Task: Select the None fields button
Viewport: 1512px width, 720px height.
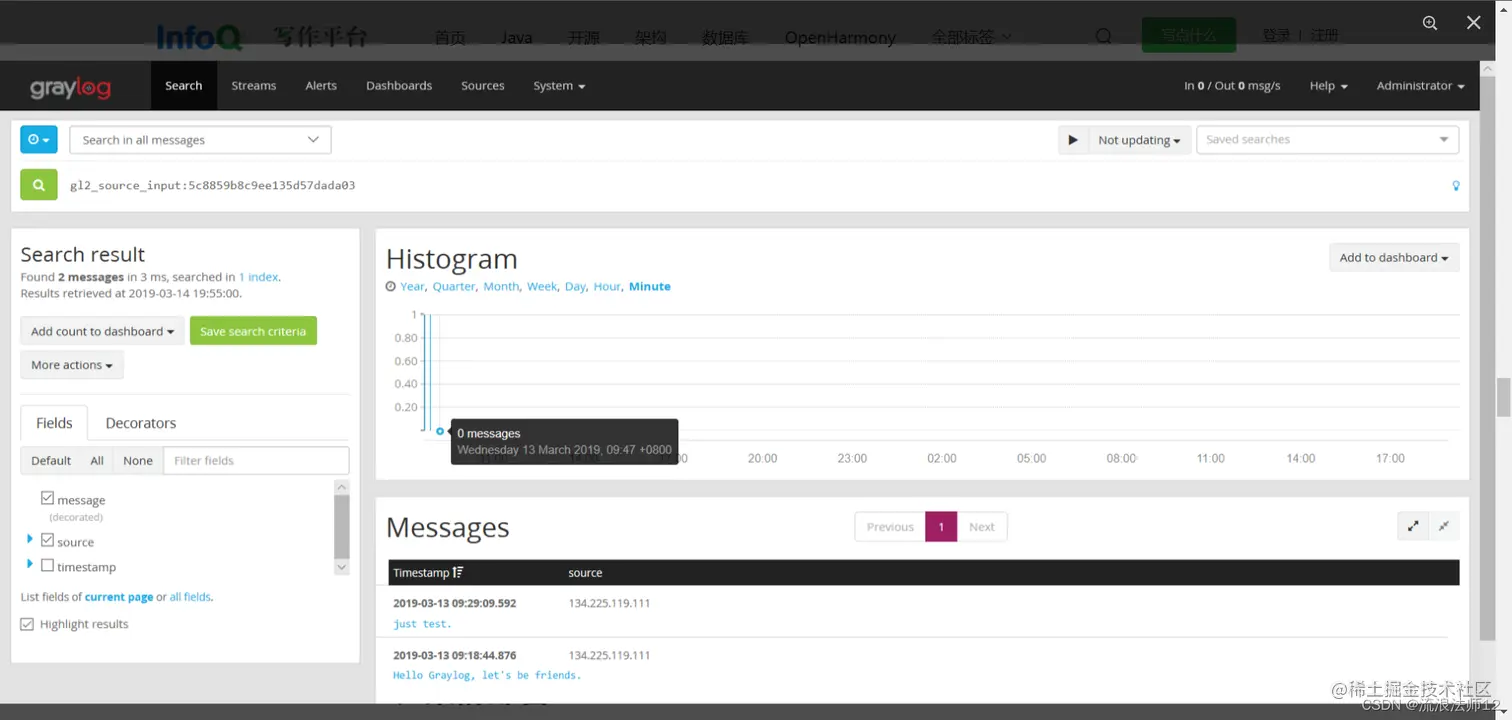Action: tap(138, 460)
